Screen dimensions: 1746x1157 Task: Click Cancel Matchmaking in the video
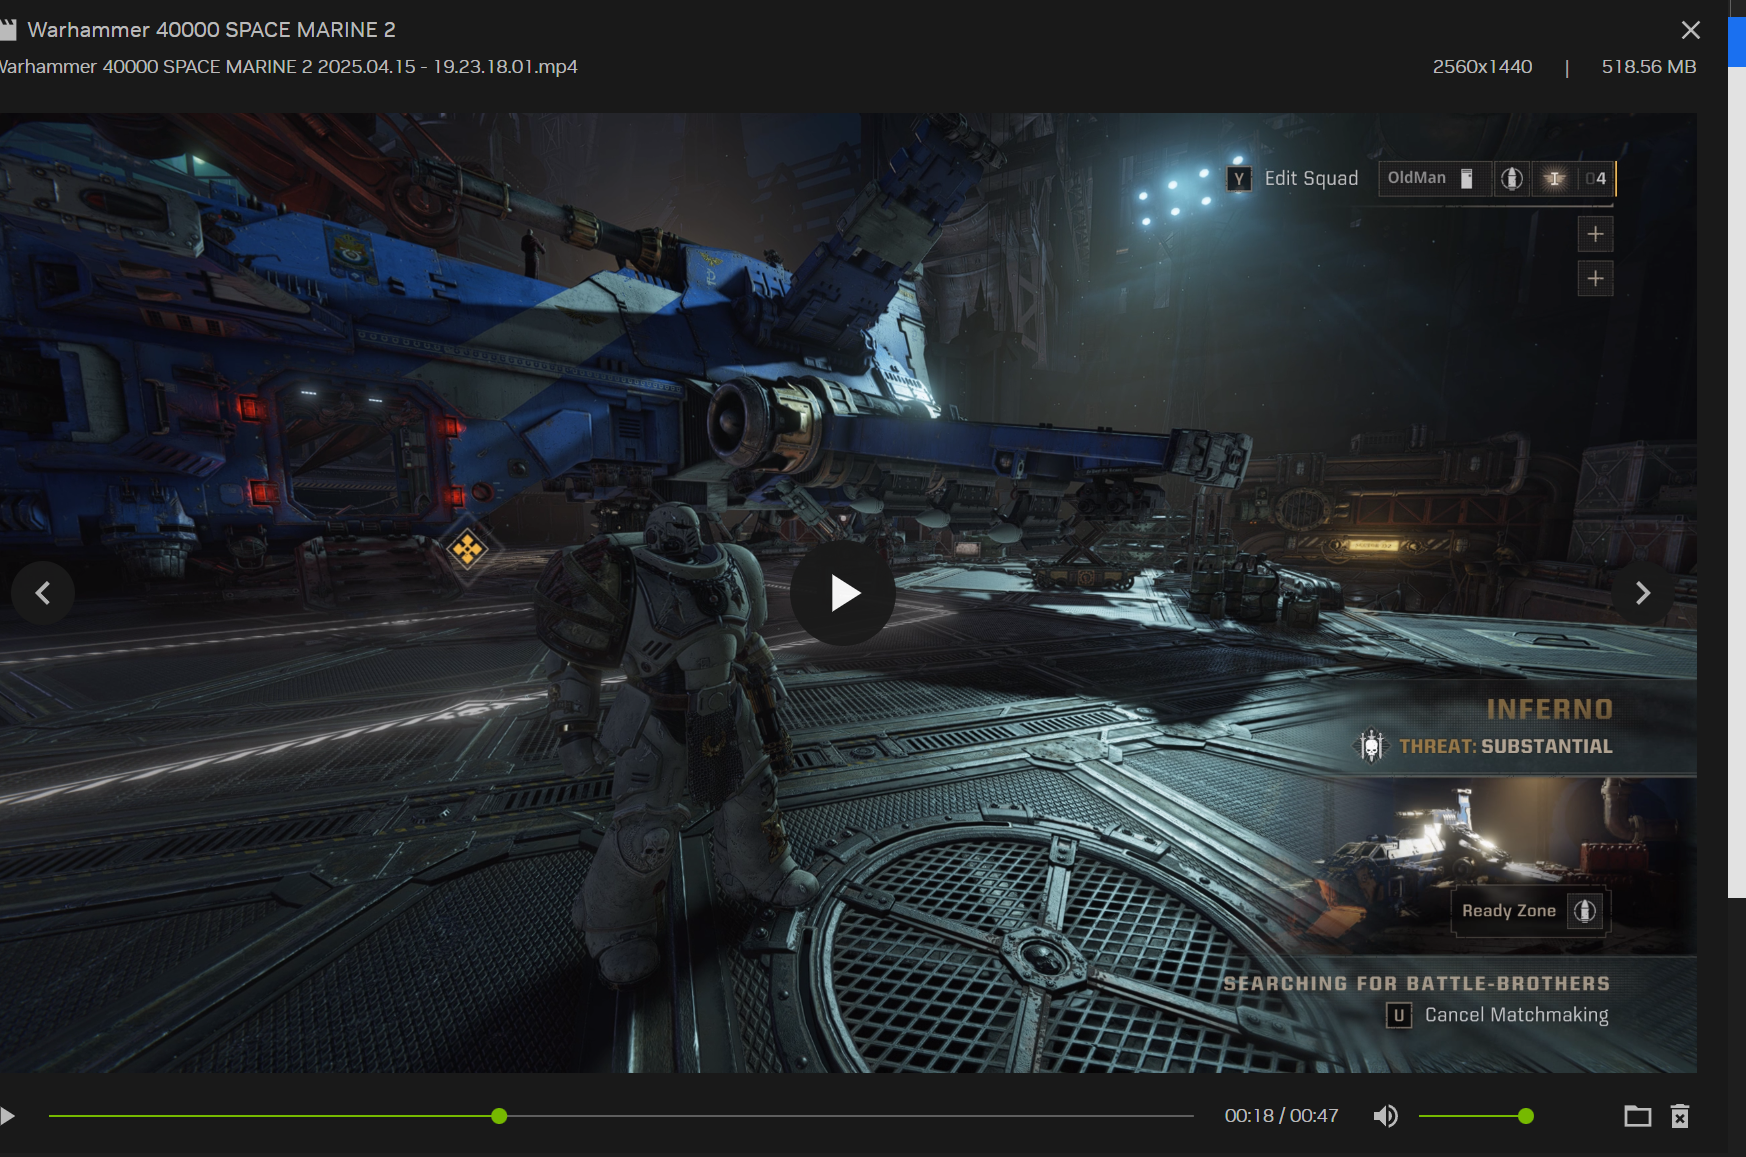coord(1516,1015)
